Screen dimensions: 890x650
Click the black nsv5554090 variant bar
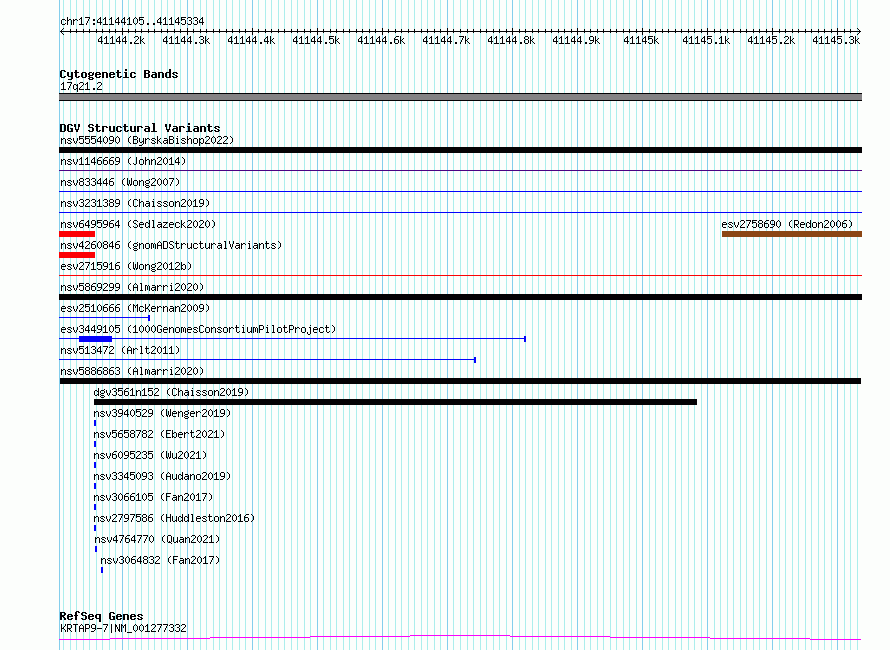(460, 150)
